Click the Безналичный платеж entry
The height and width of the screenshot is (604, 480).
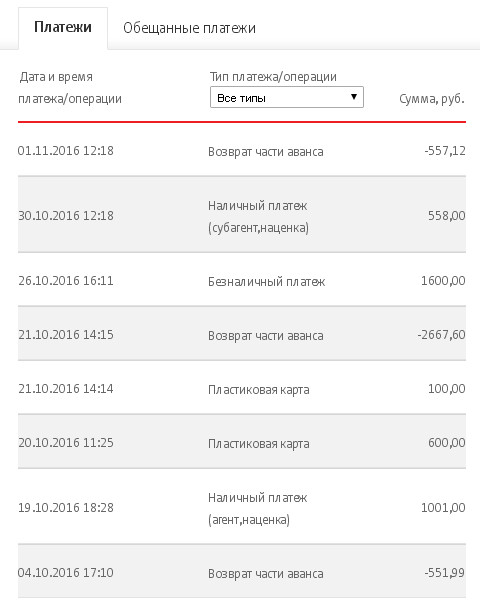[267, 282]
